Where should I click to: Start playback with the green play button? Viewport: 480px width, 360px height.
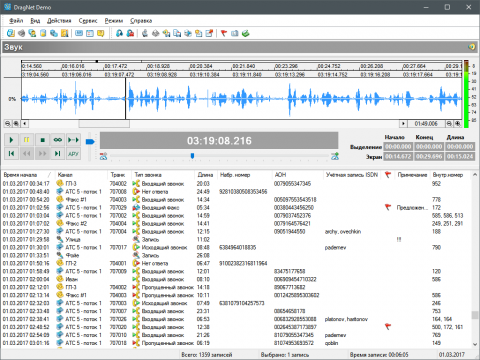11,140
